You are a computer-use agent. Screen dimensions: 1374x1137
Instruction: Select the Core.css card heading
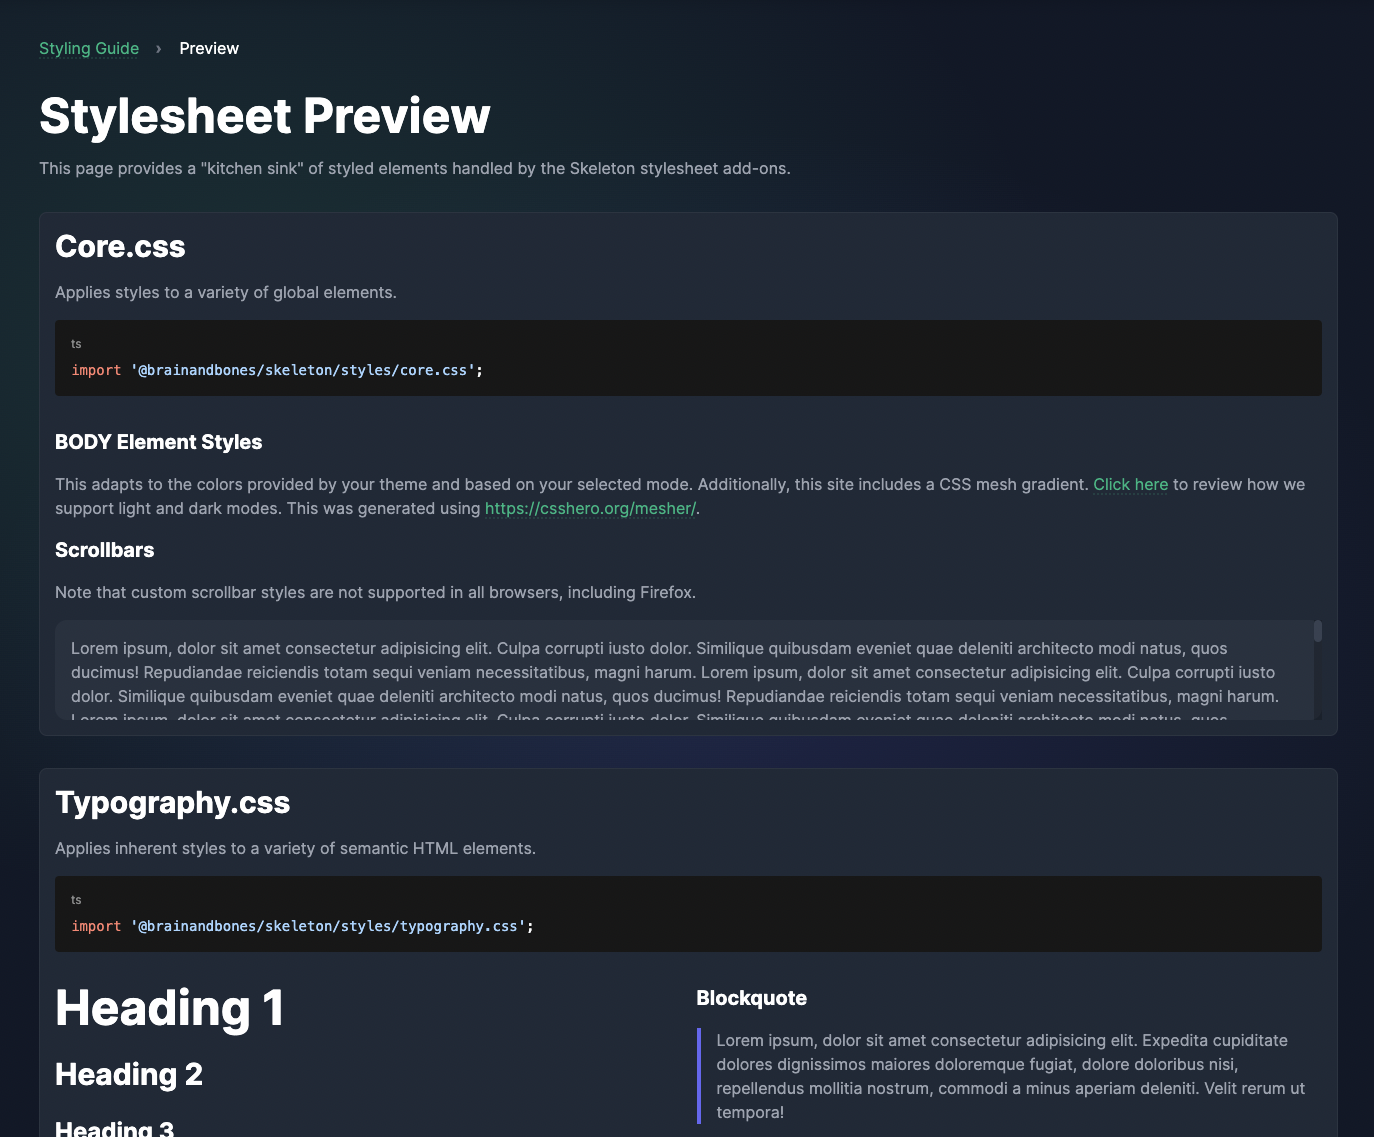tap(120, 246)
